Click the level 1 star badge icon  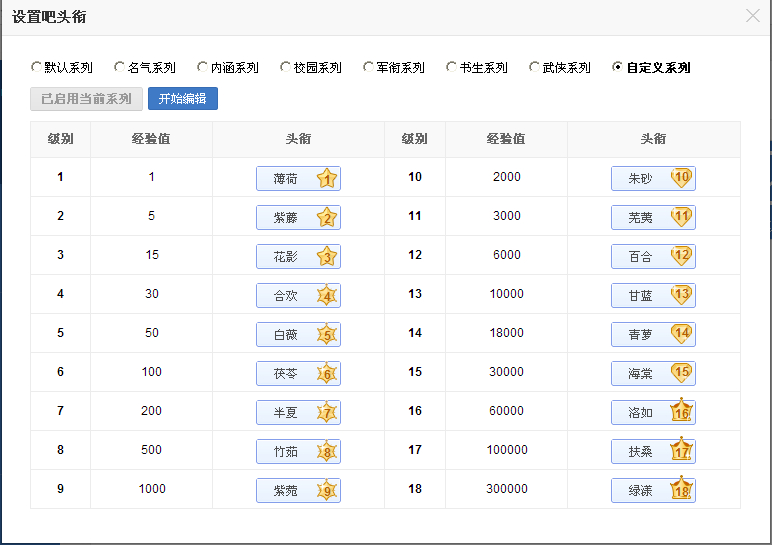(327, 178)
